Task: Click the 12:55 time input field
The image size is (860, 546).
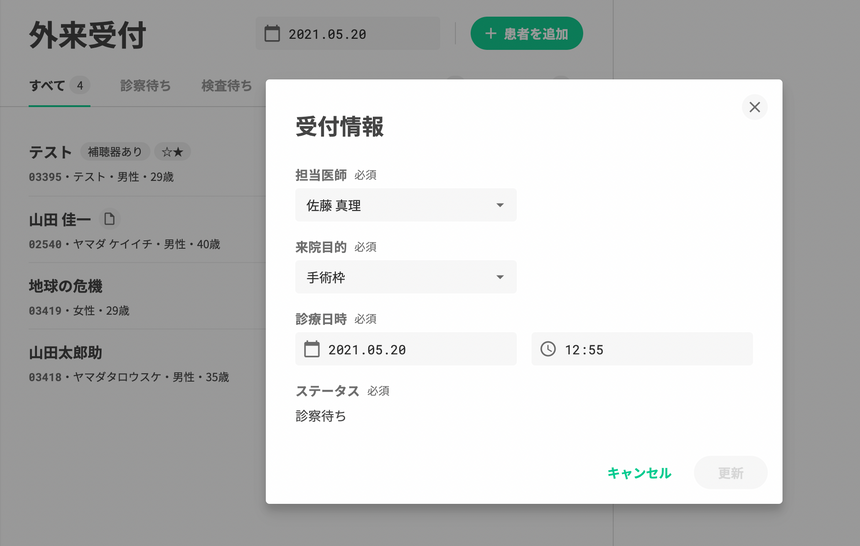Action: [x=650, y=349]
